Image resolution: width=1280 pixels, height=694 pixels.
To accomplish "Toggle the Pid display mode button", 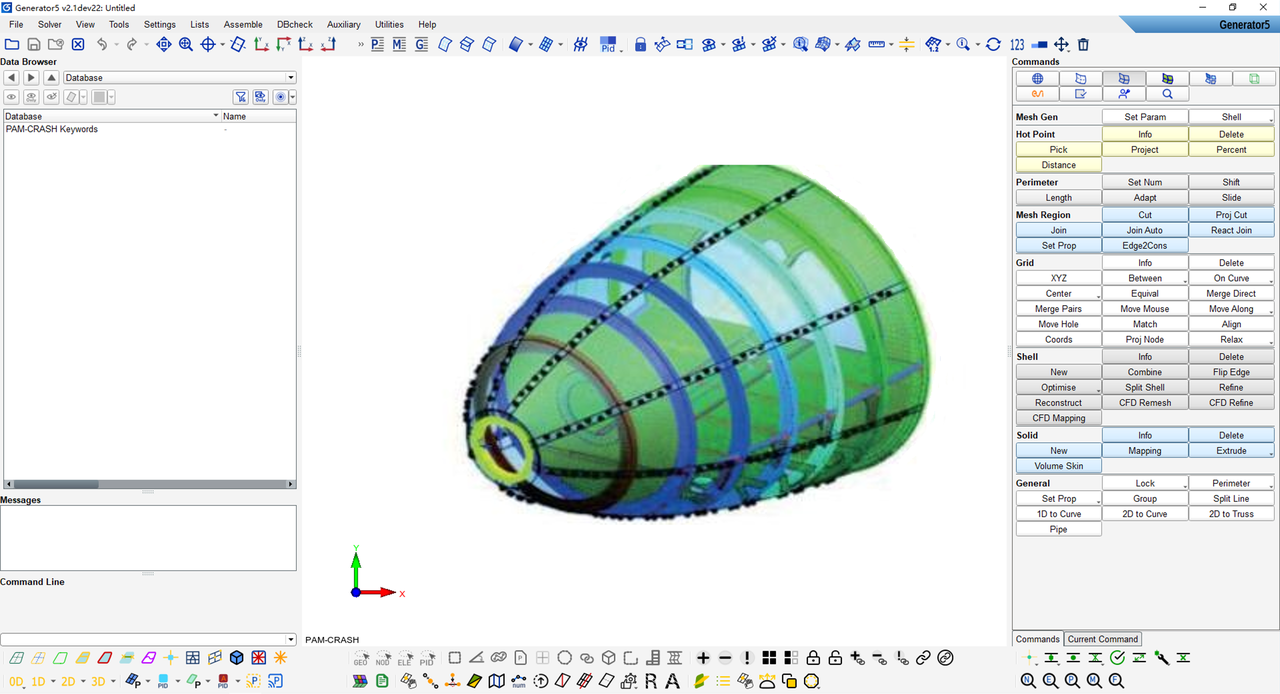I will click(x=608, y=44).
